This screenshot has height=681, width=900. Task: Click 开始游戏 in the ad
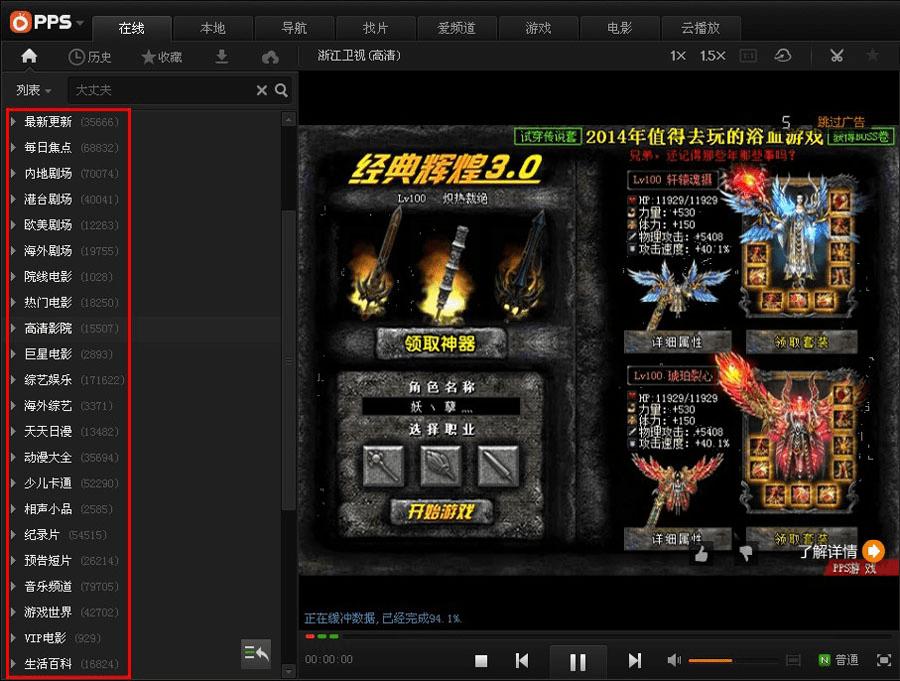[x=441, y=511]
